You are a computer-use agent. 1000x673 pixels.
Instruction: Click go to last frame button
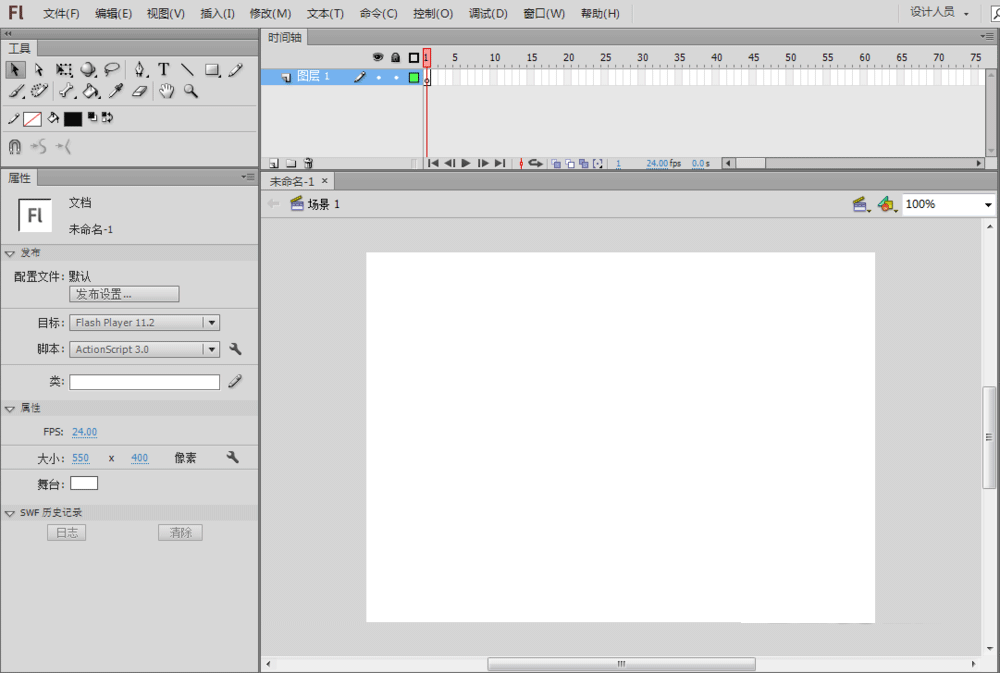pos(500,163)
